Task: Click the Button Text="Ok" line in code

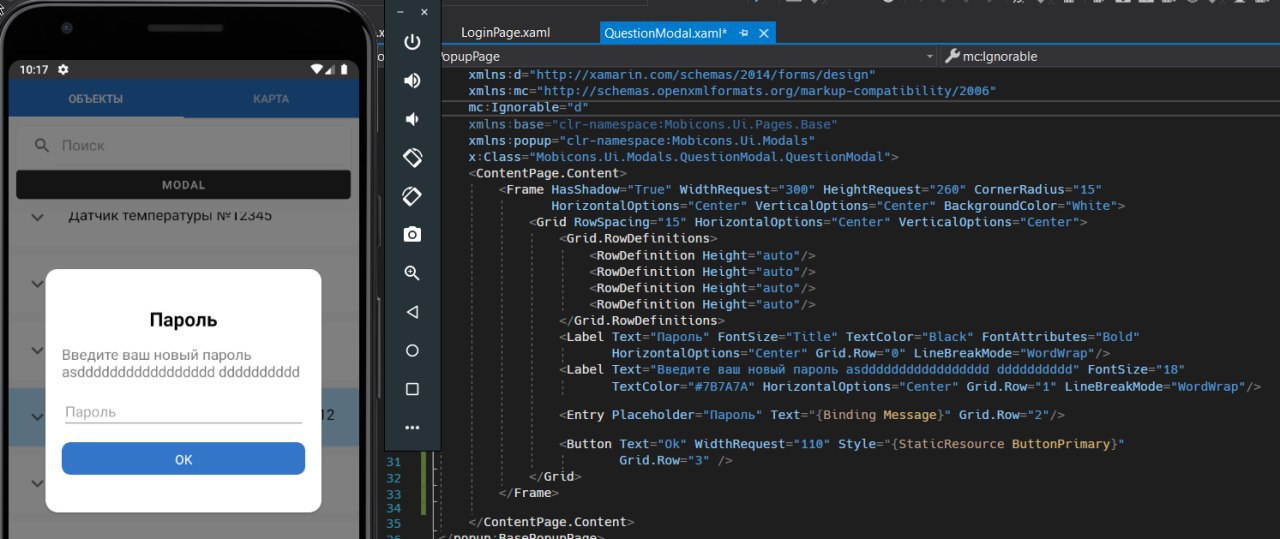Action: (x=842, y=443)
